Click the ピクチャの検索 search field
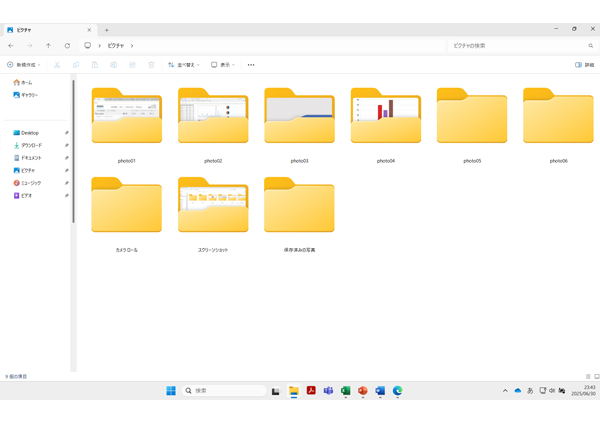Image resolution: width=600 pixels, height=445 pixels. tap(518, 46)
